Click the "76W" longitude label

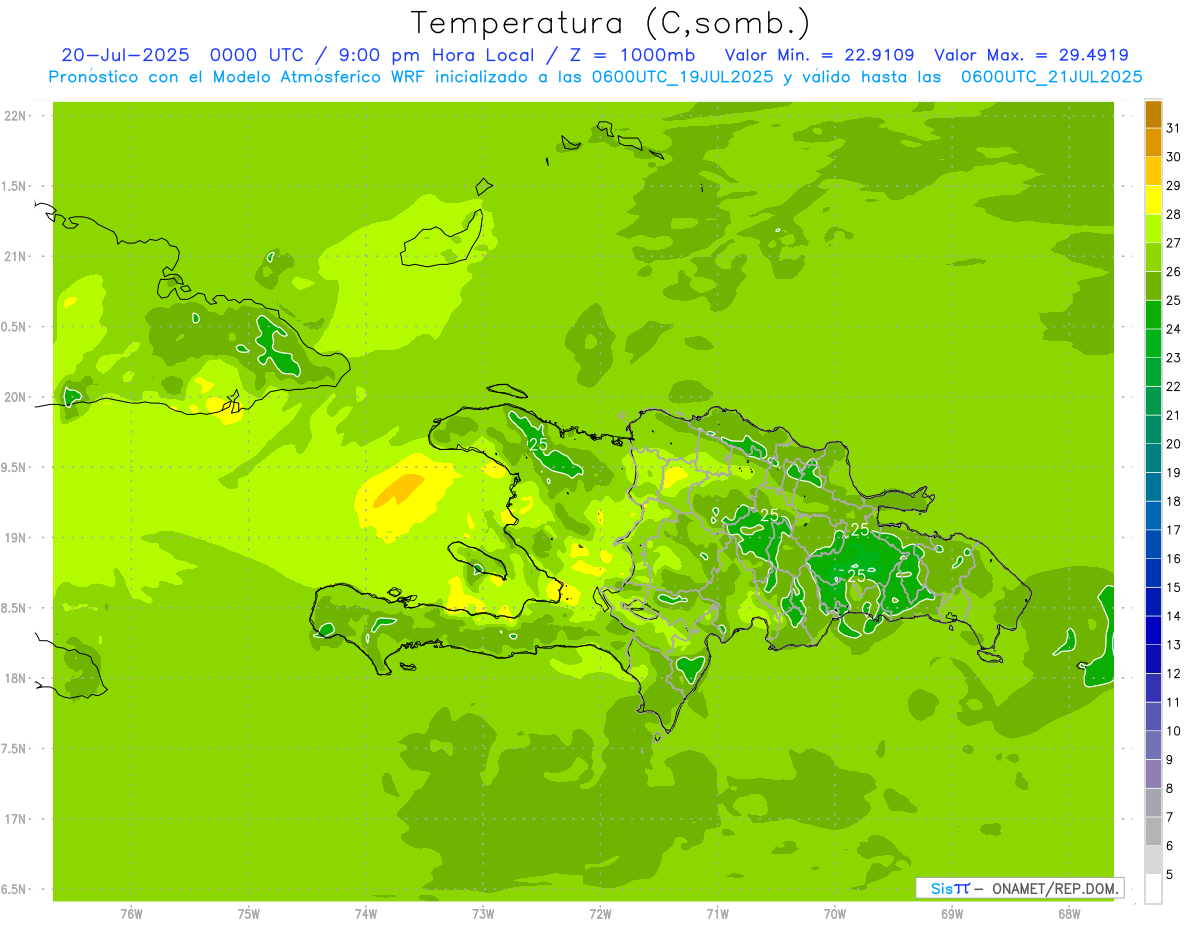(x=131, y=914)
